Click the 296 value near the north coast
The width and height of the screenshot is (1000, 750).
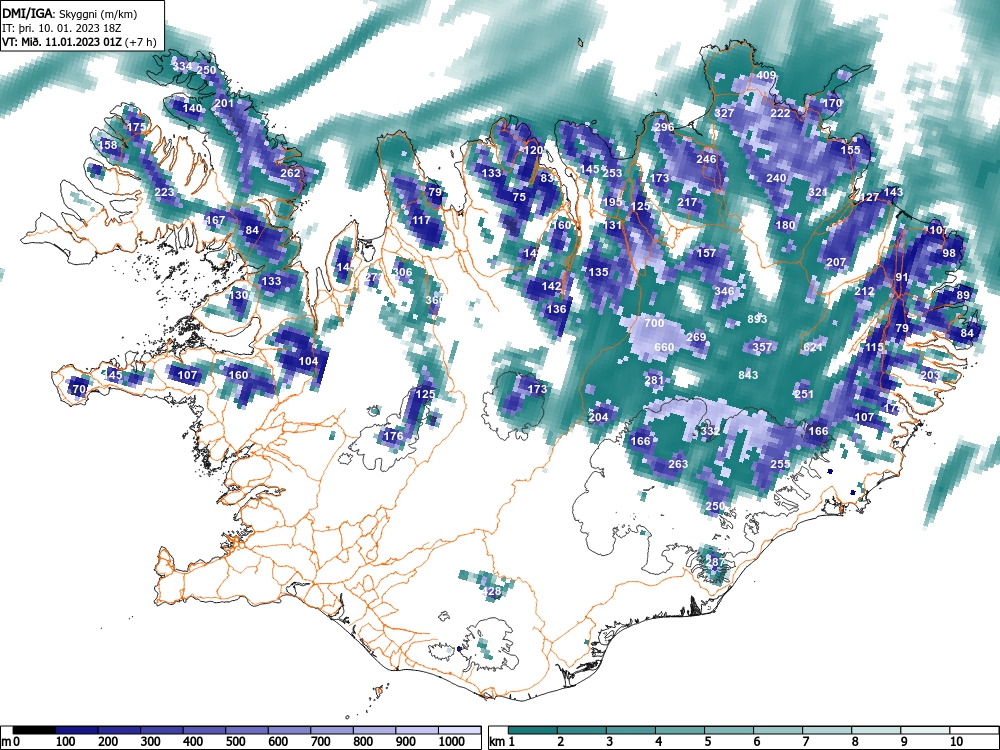pos(664,127)
